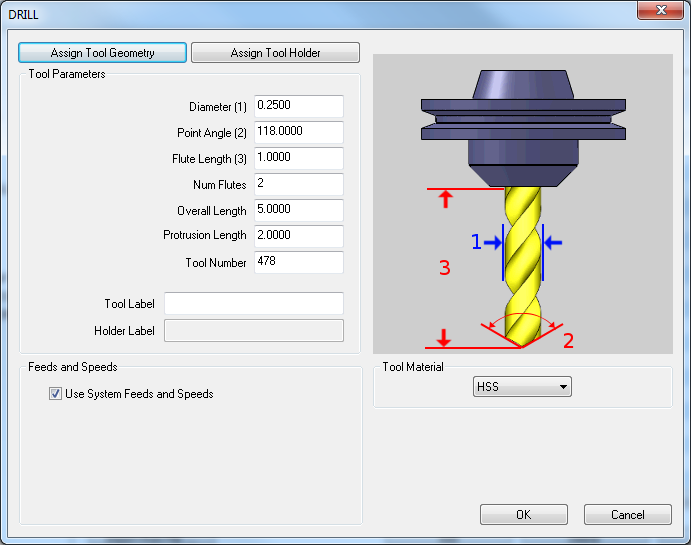Focus the Num Flutes field
This screenshot has width=691, height=545.
click(x=299, y=184)
